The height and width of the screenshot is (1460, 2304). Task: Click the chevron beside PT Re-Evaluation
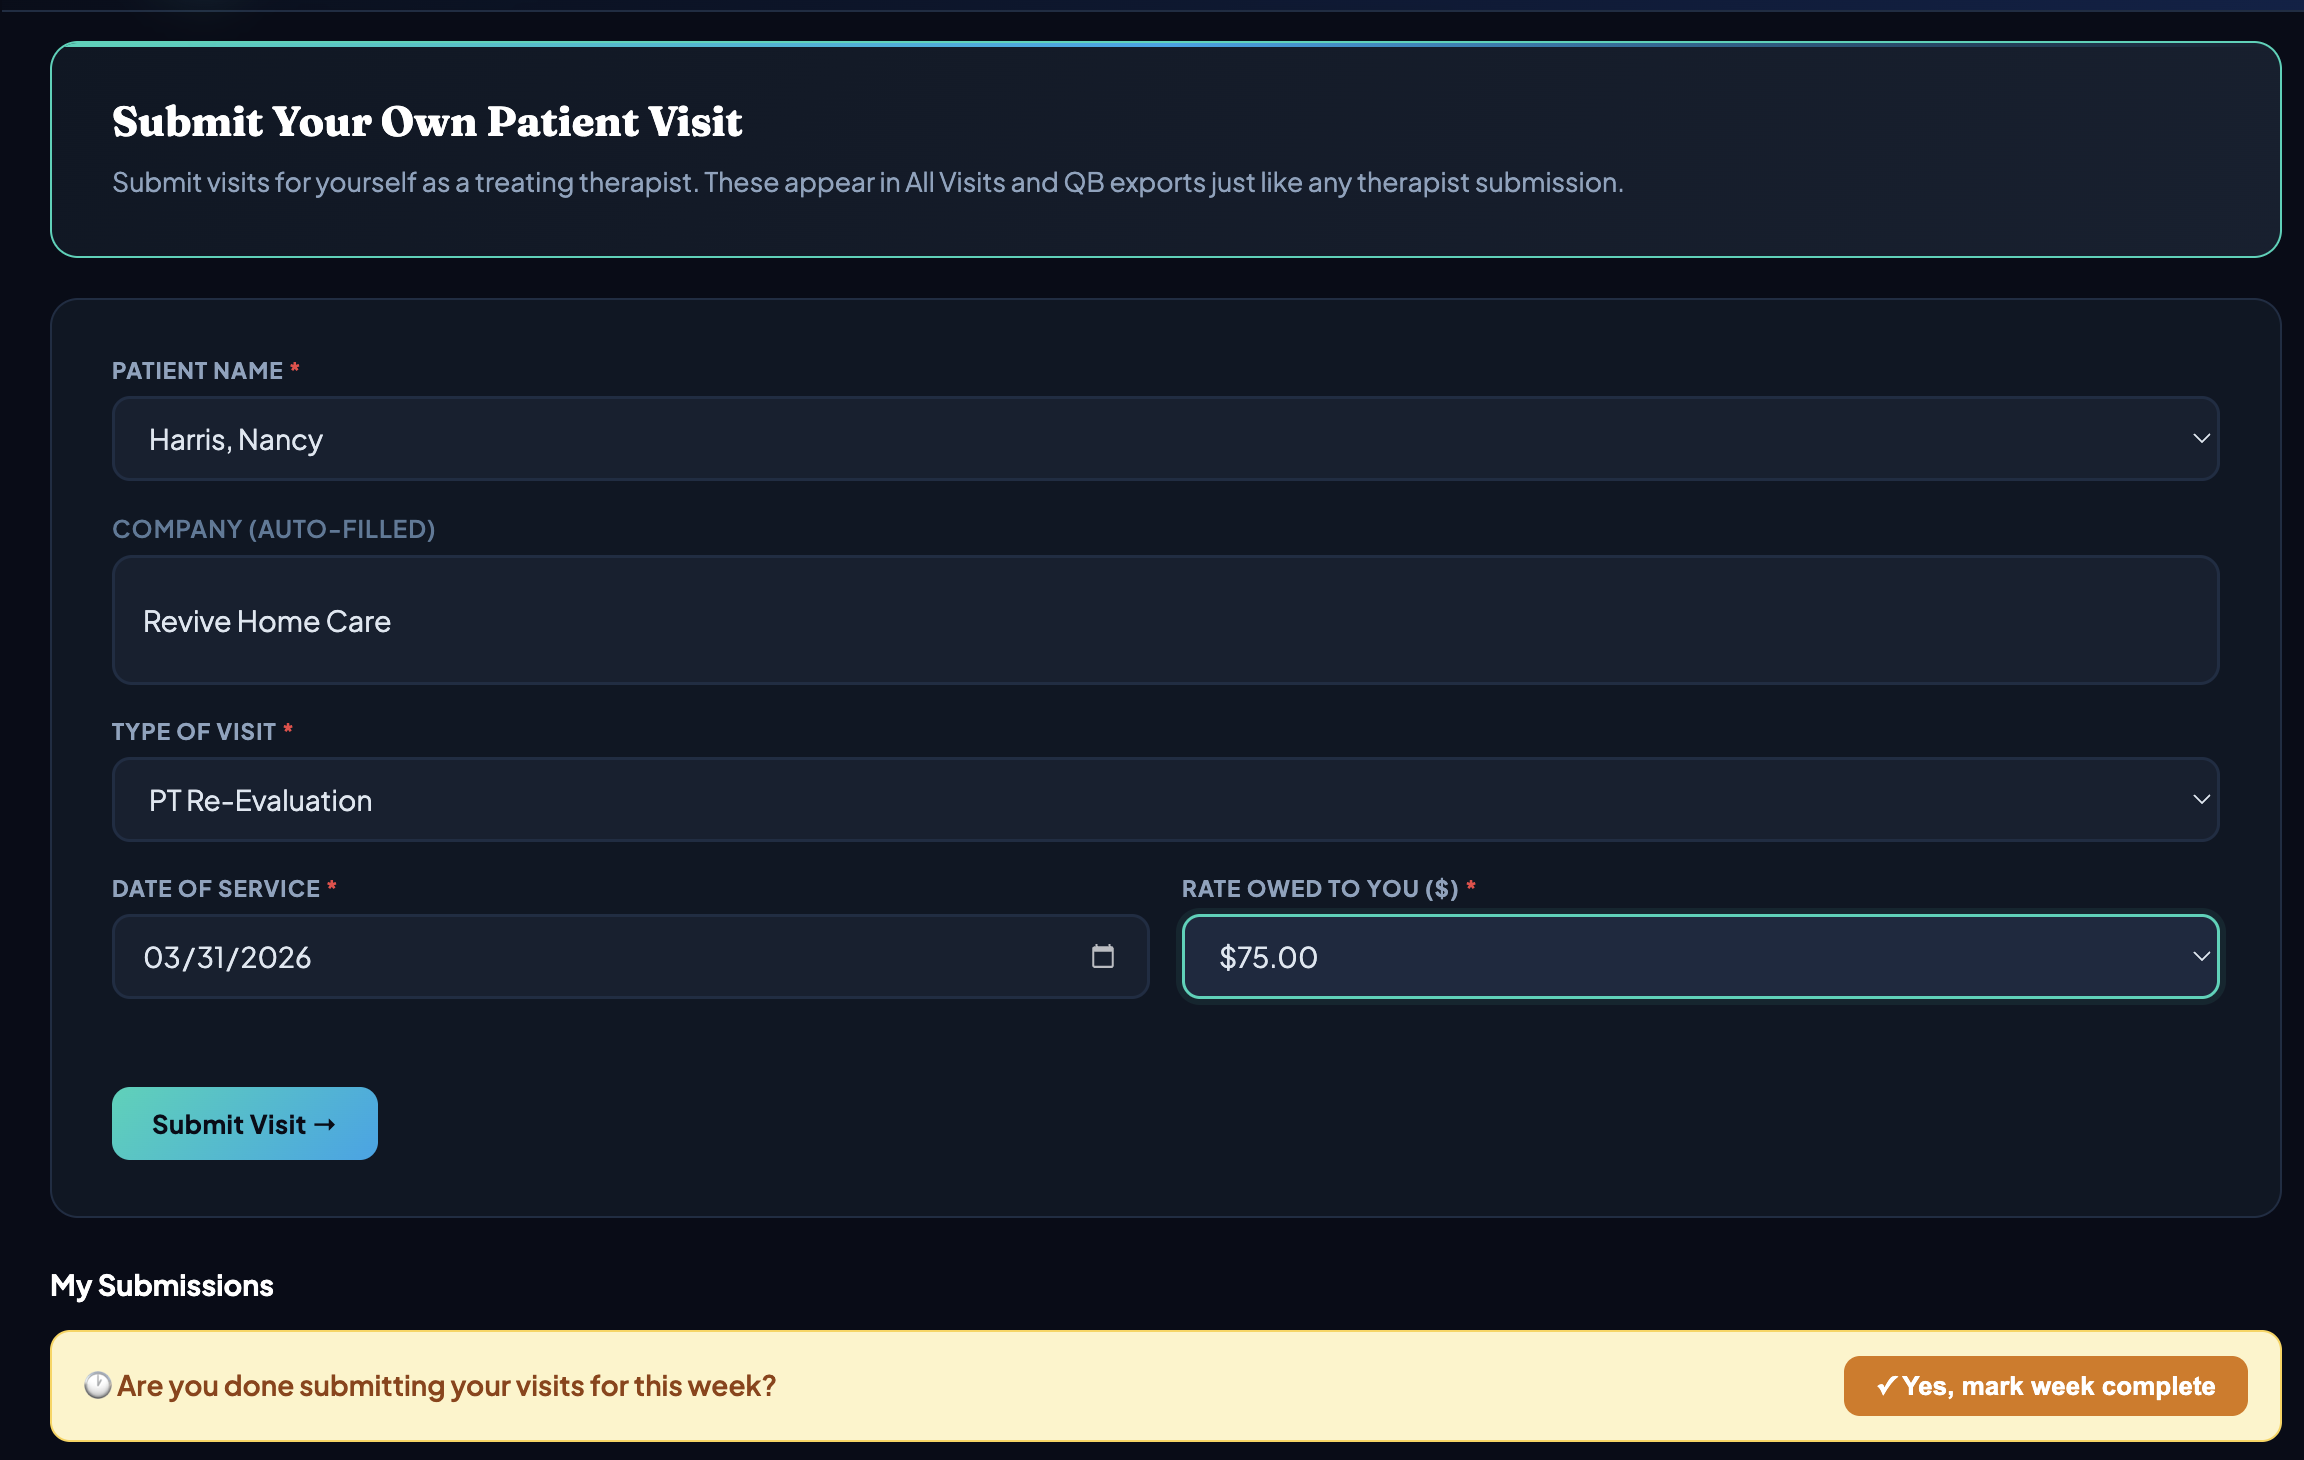pos(2202,799)
